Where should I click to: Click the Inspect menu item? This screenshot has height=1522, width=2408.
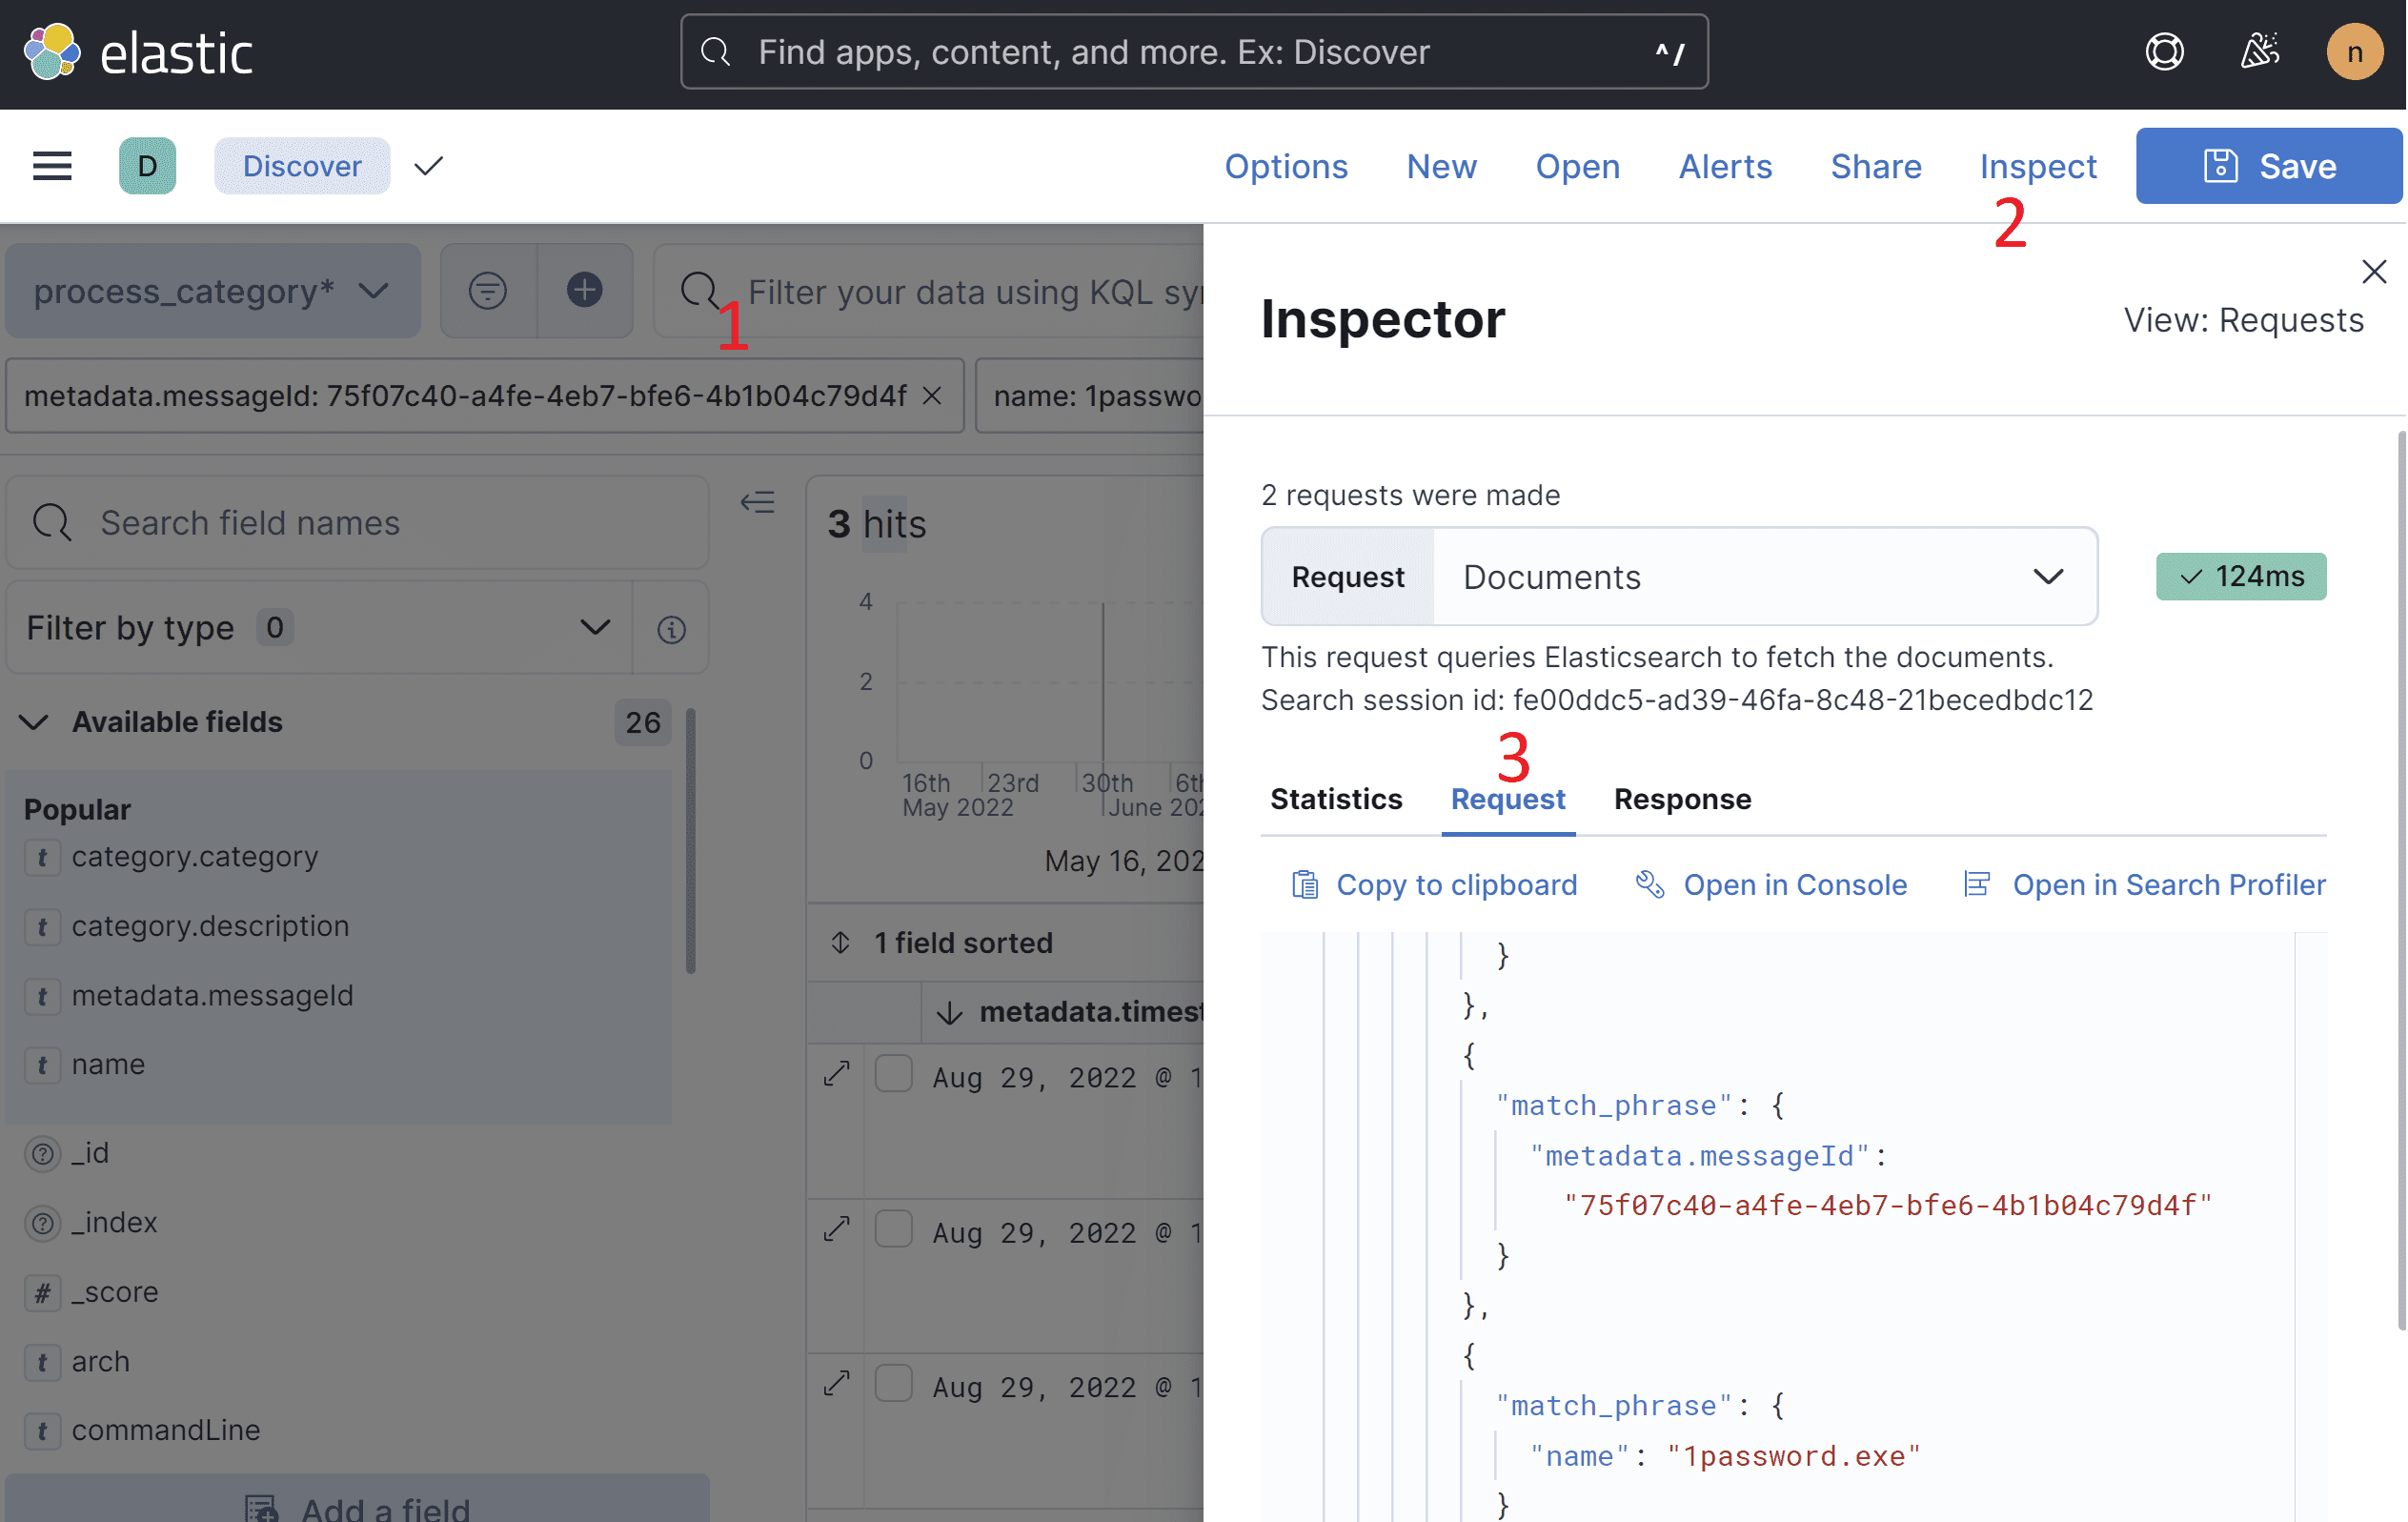(x=2036, y=165)
